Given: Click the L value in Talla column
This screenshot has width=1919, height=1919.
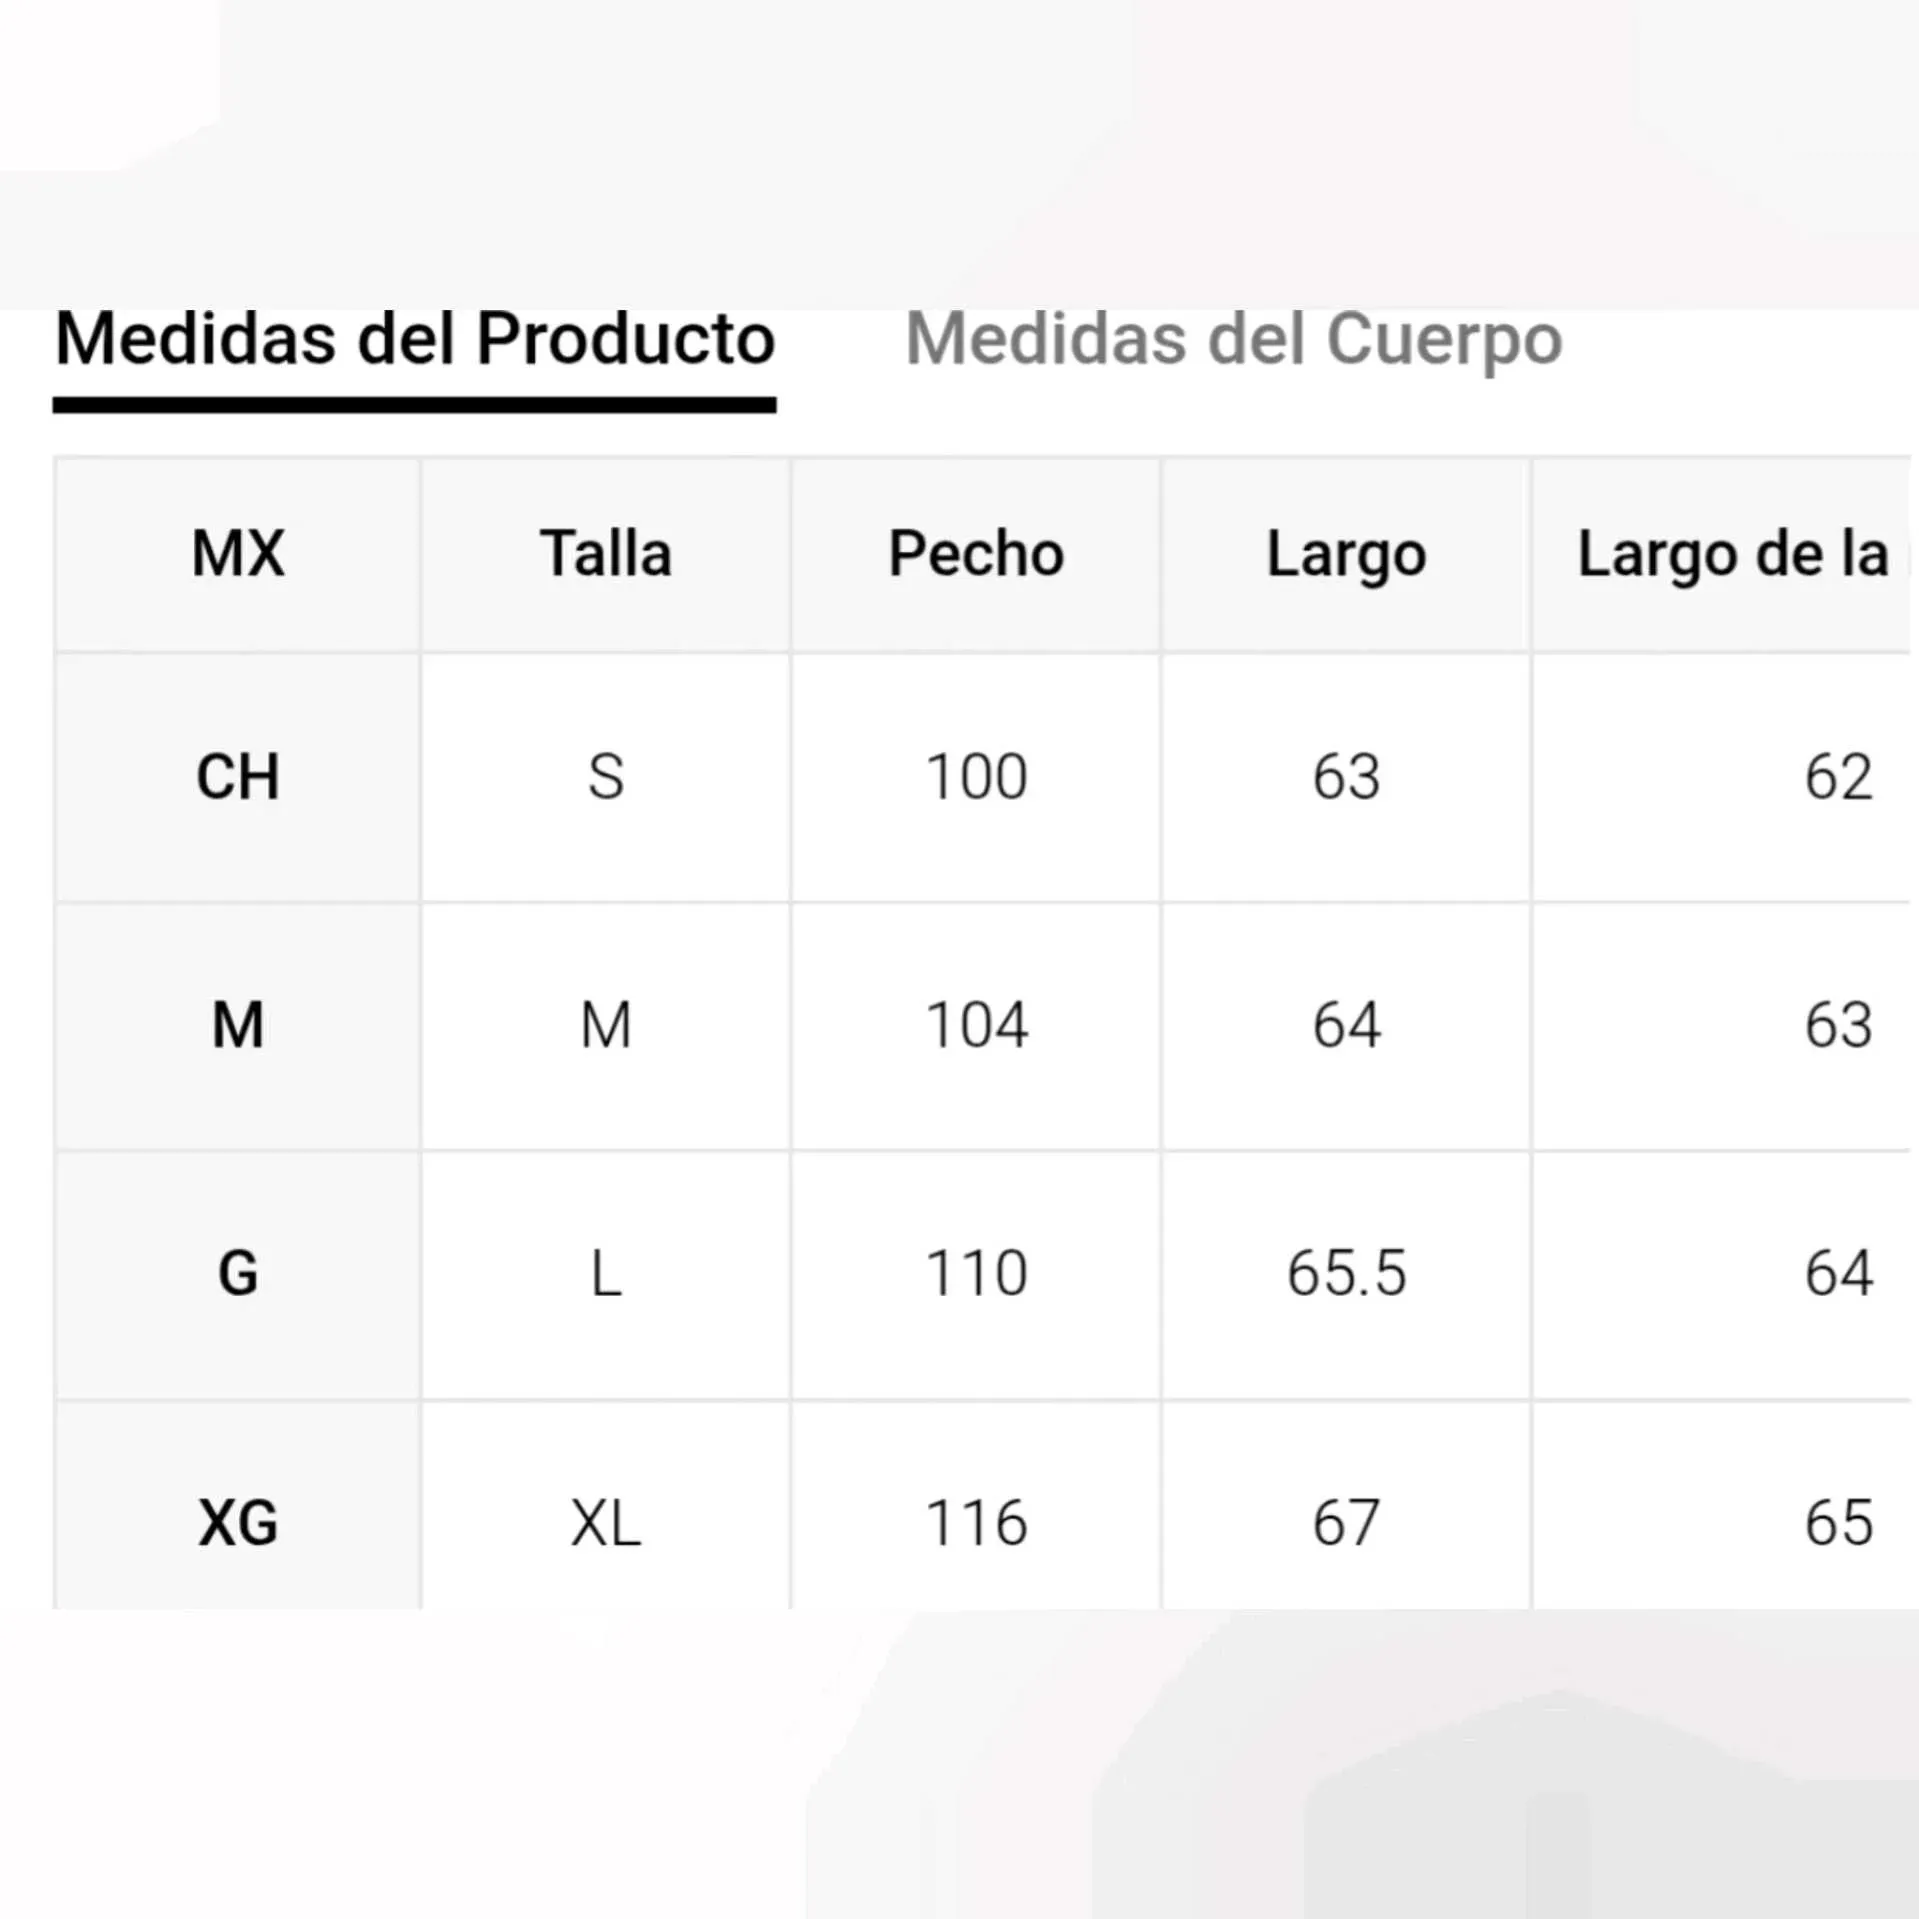Looking at the screenshot, I should 606,1274.
